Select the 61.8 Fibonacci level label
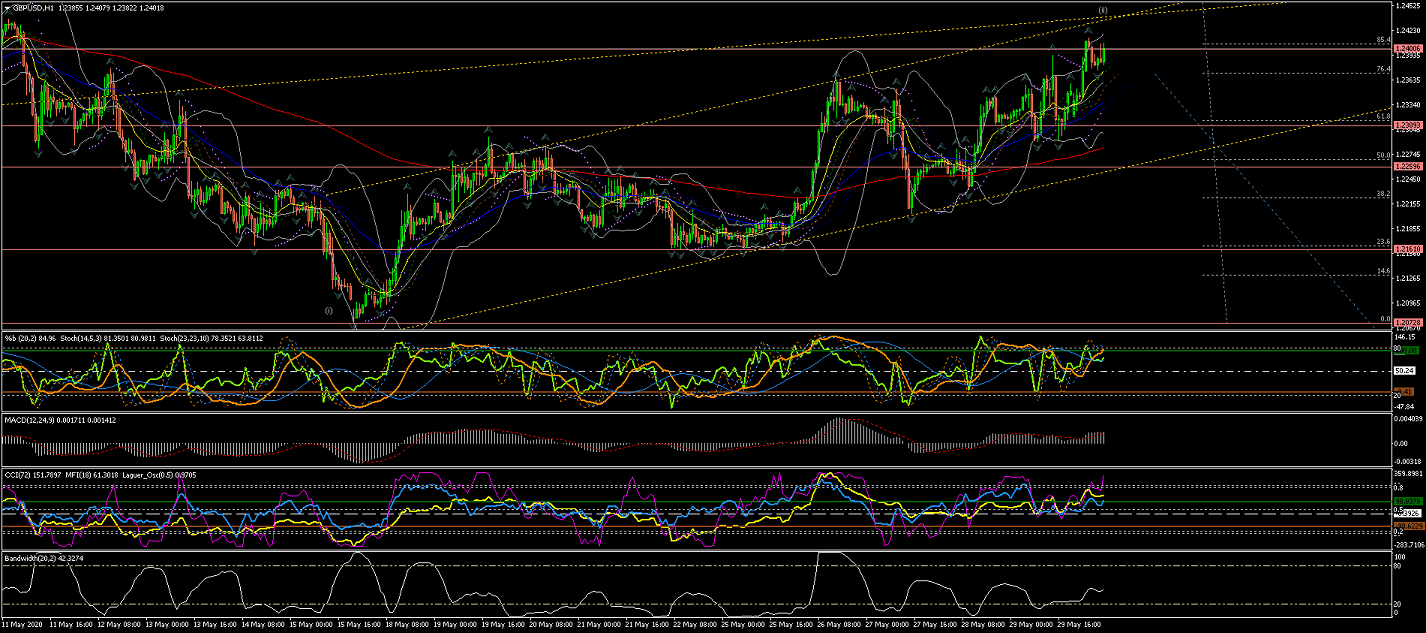This screenshot has width=1426, height=633. [x=1382, y=116]
